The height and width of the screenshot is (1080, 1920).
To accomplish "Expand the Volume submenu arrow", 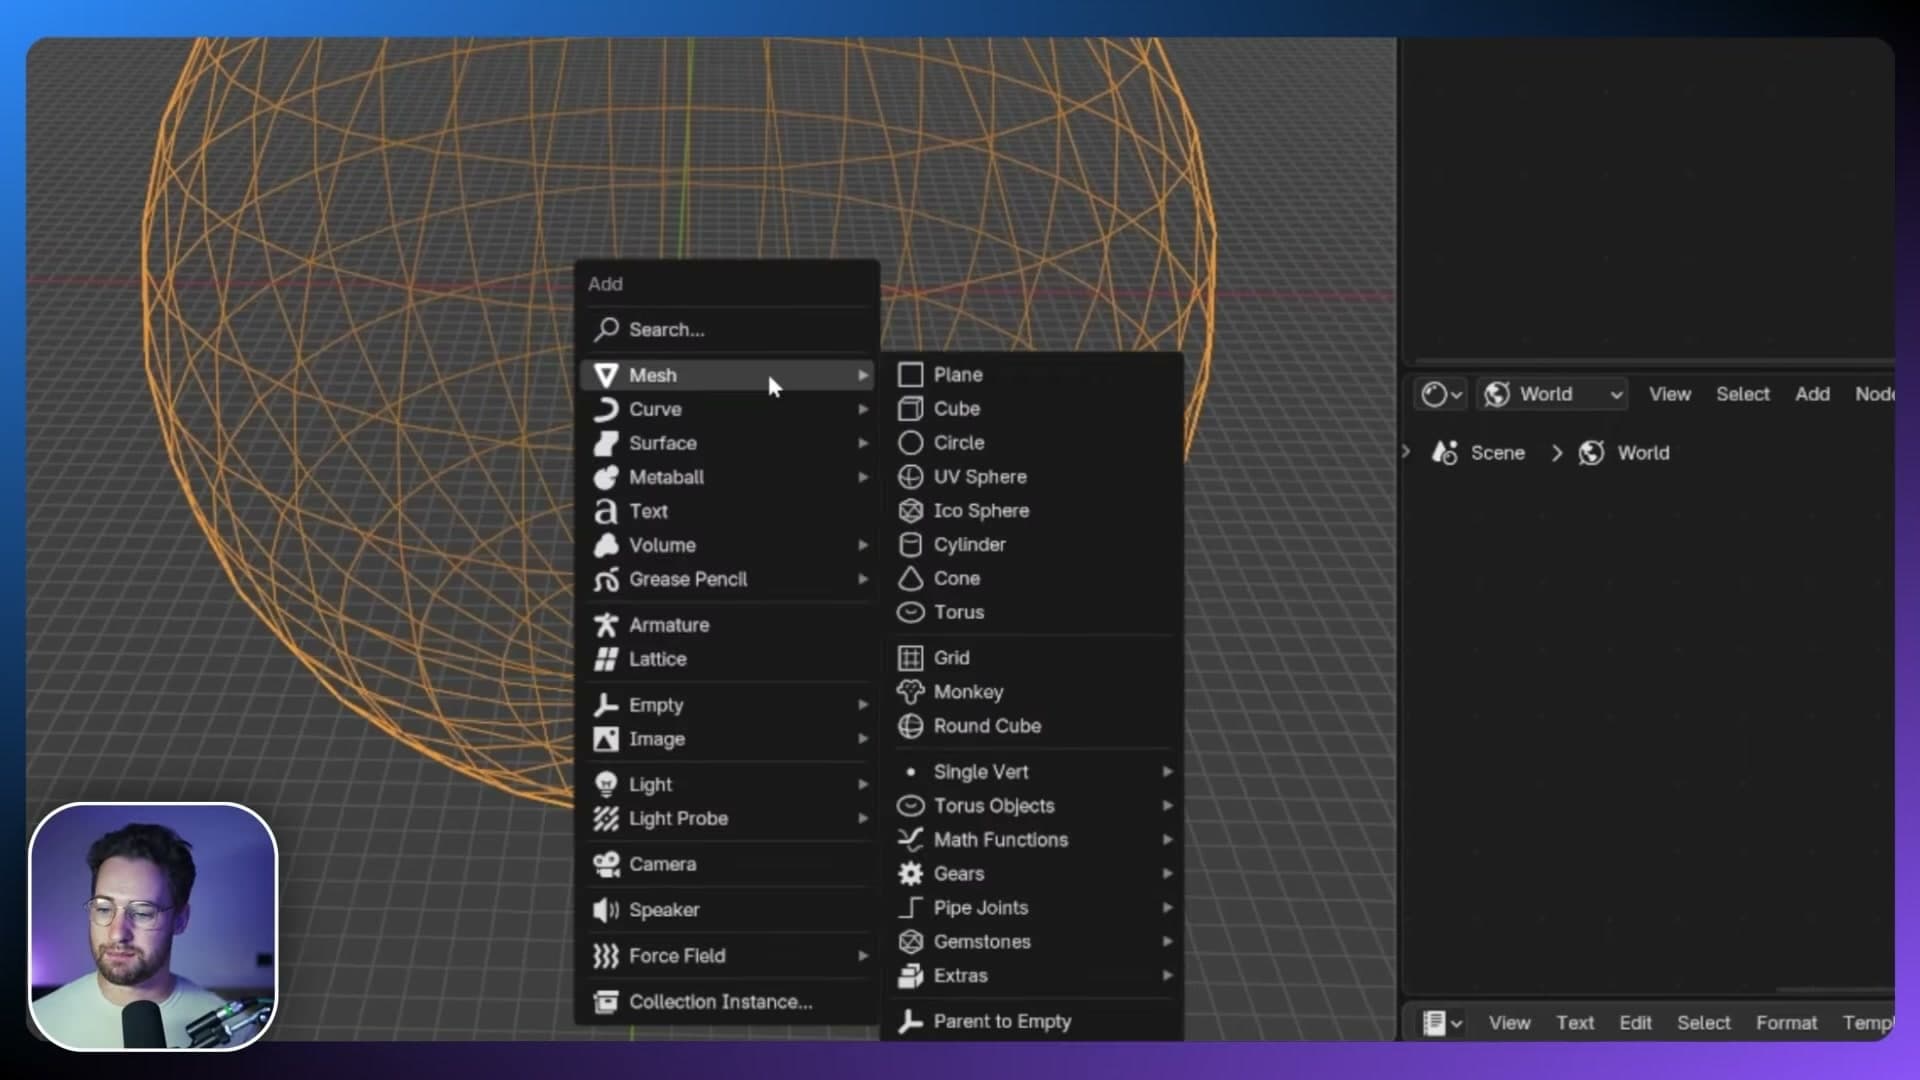I will tap(863, 545).
